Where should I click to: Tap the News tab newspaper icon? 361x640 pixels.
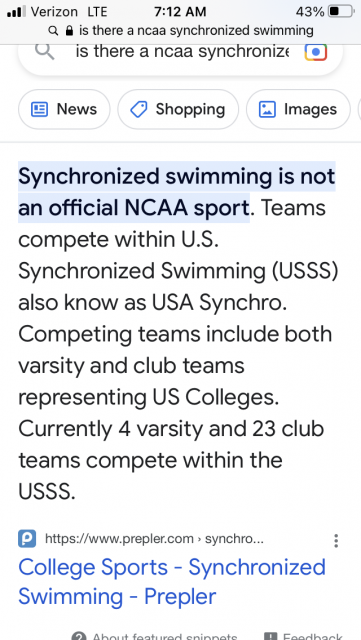pos(40,109)
